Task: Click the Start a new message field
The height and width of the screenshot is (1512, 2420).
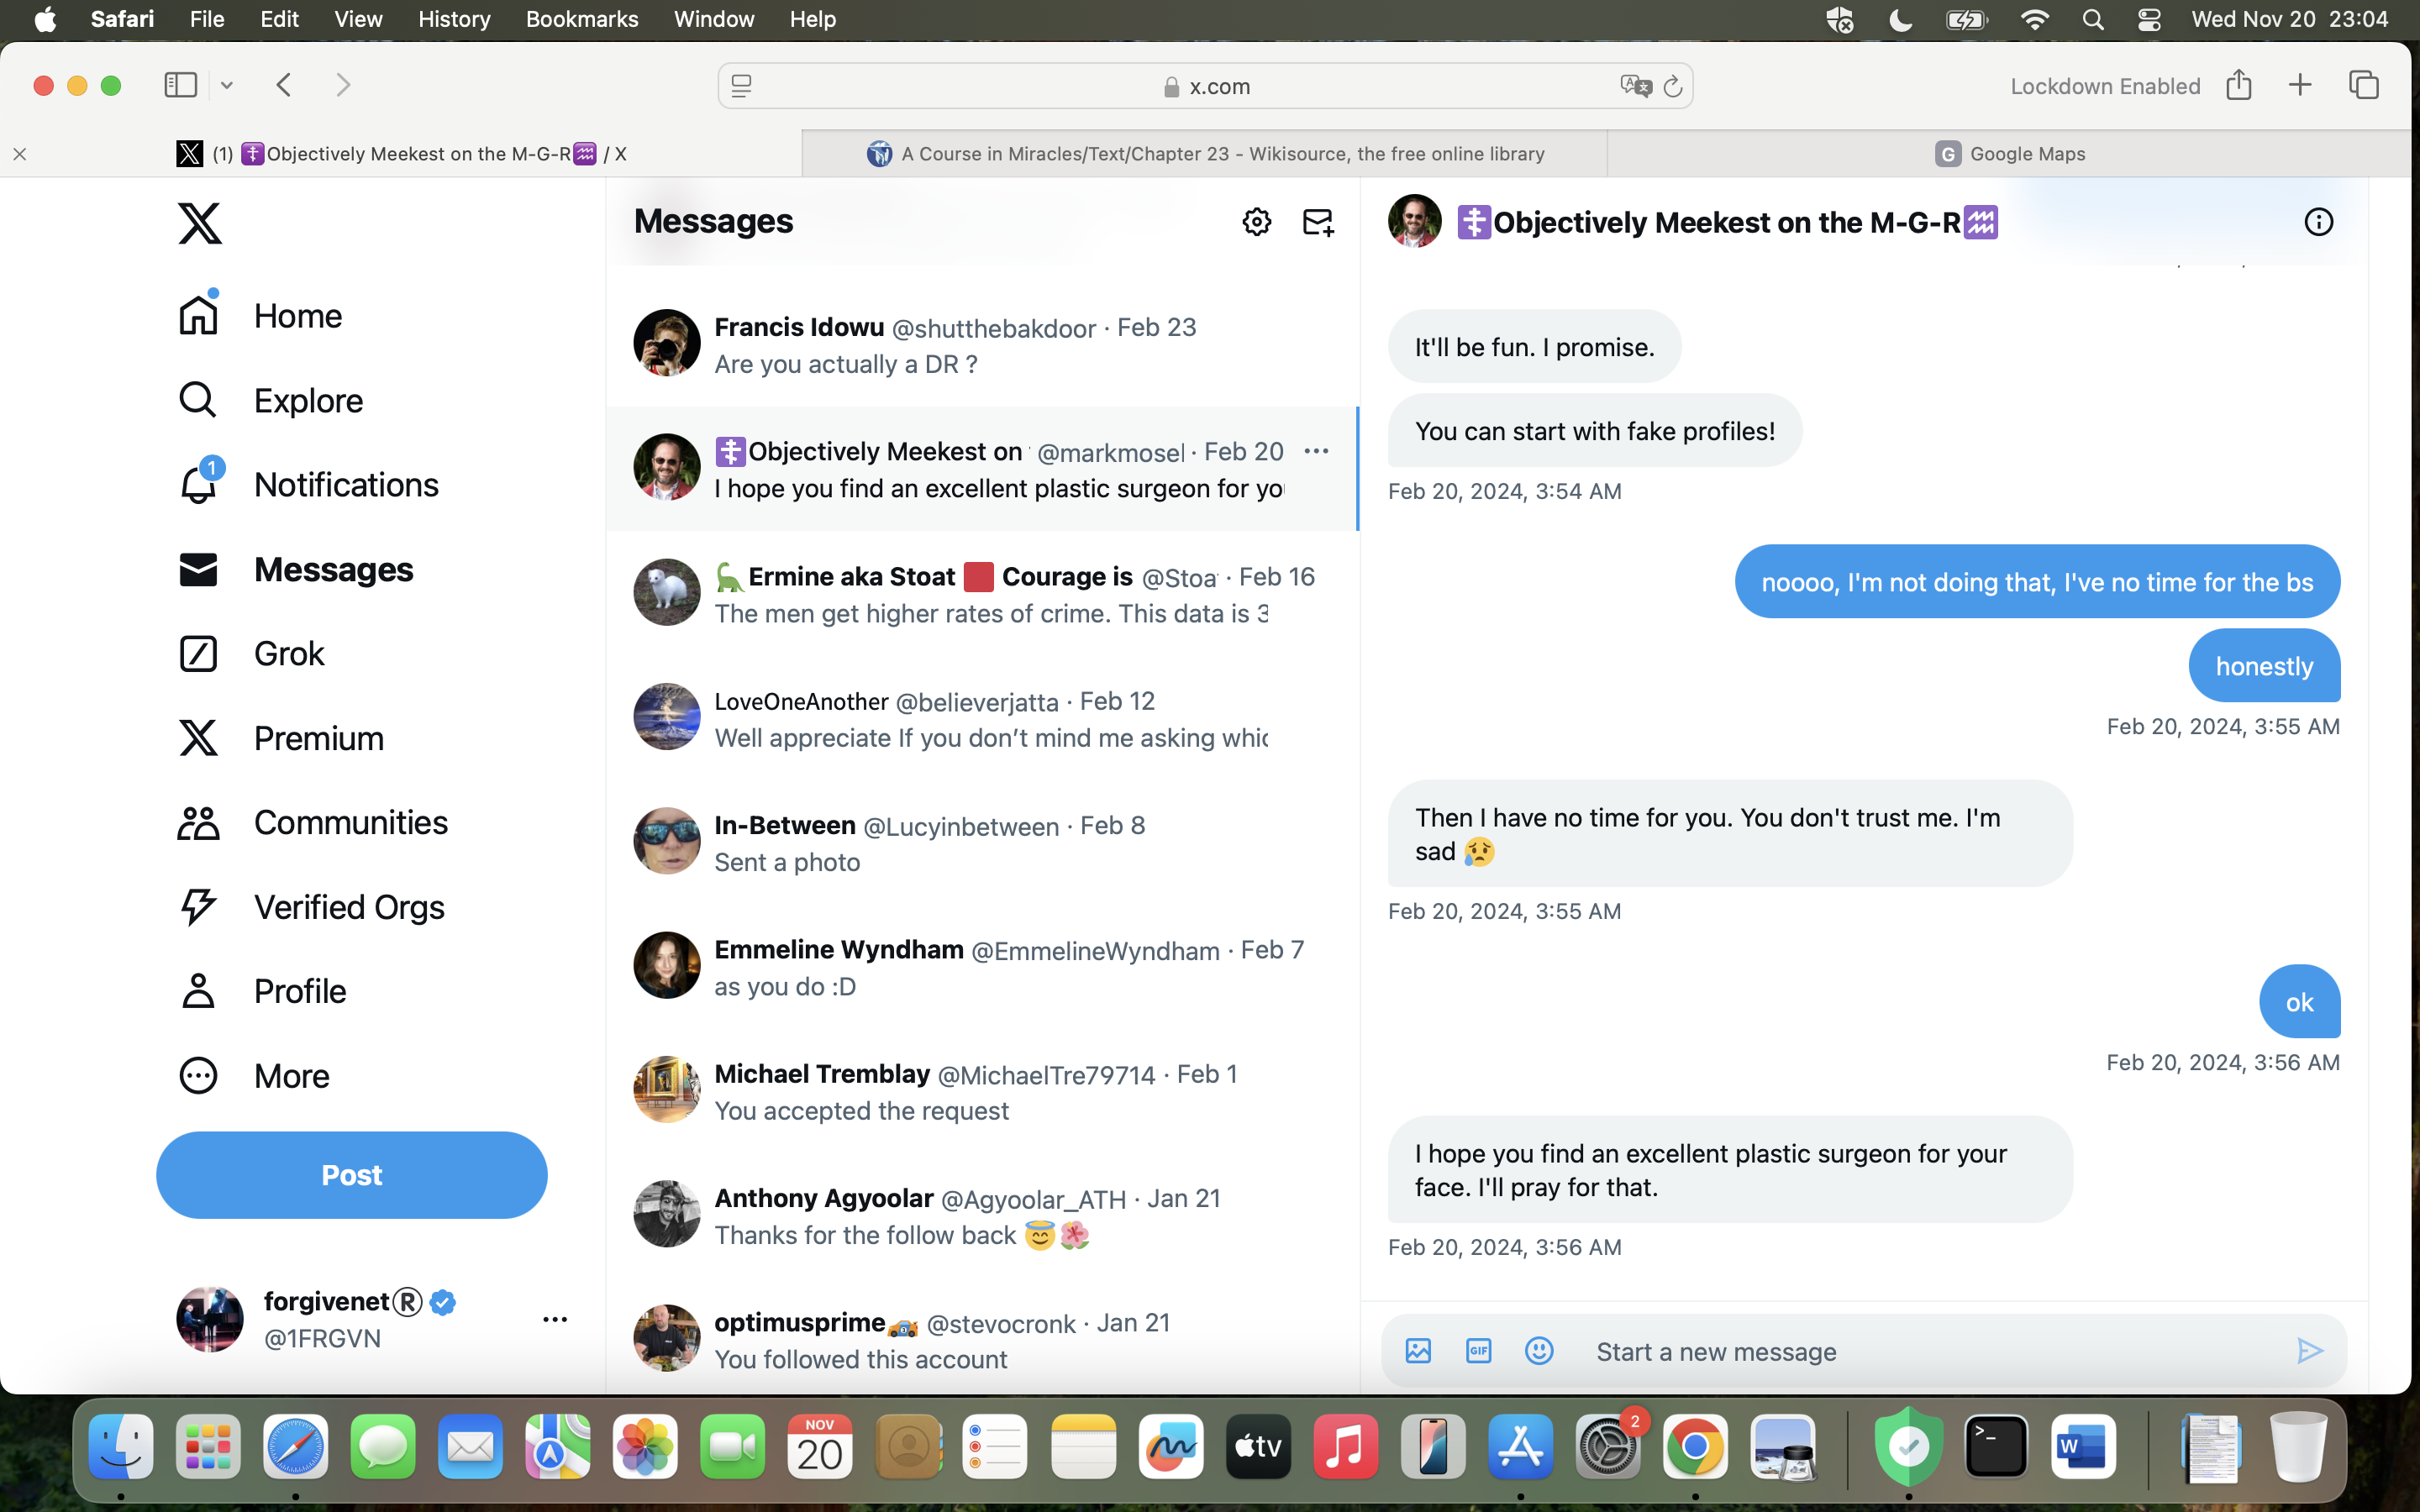Action: pos(1930,1352)
